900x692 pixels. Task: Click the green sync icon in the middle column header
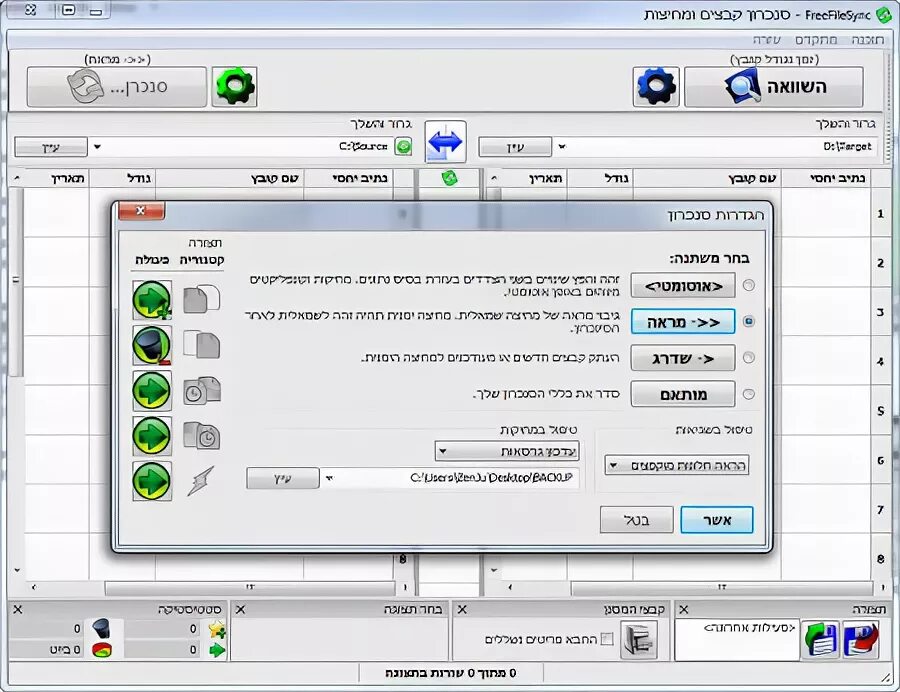(449, 178)
